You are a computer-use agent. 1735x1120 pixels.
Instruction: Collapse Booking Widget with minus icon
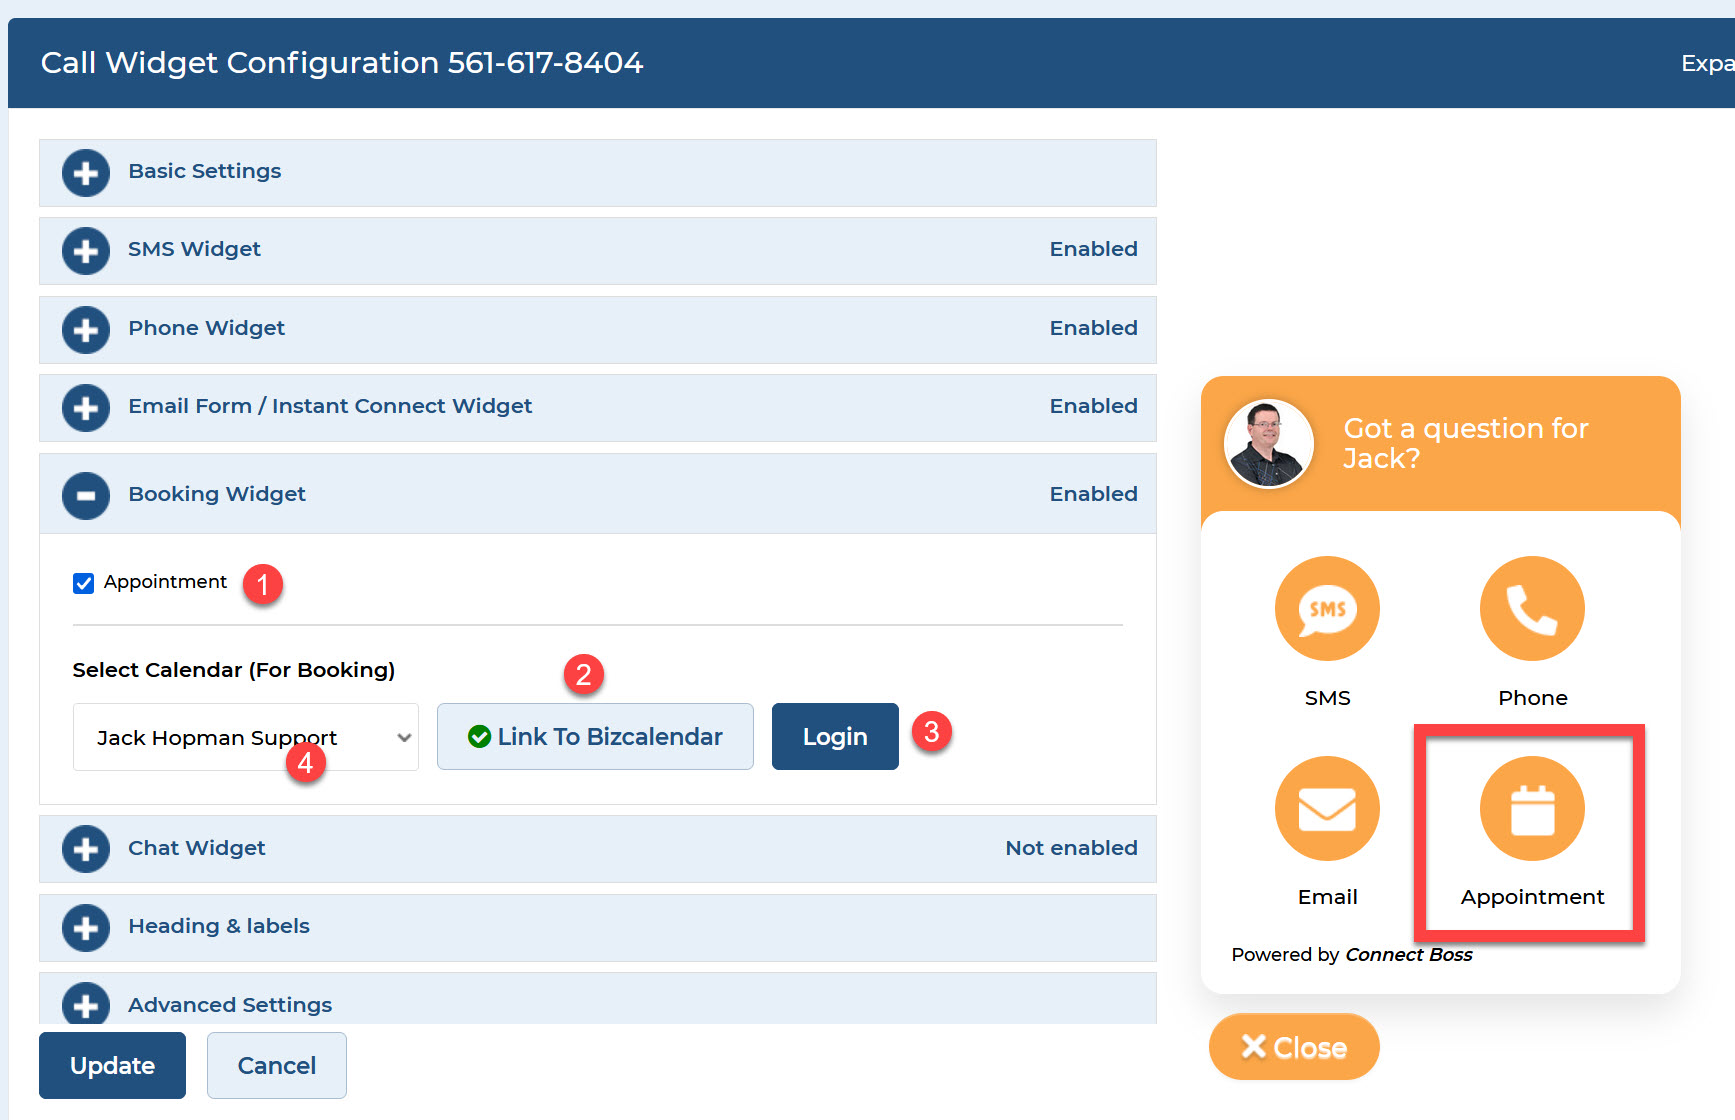click(x=86, y=496)
